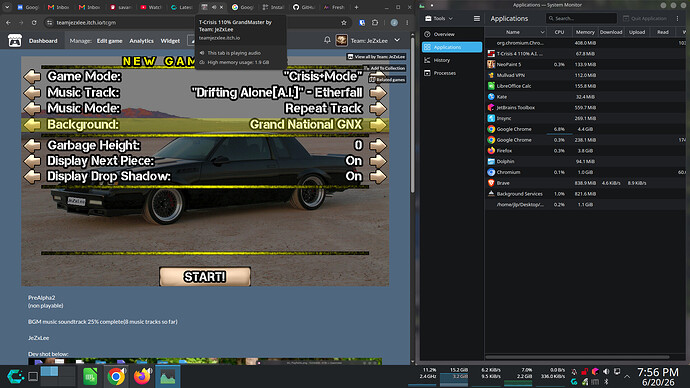This screenshot has width=690, height=388.
Task: Click the Bitwarden shield extension icon
Action: click(362, 22)
